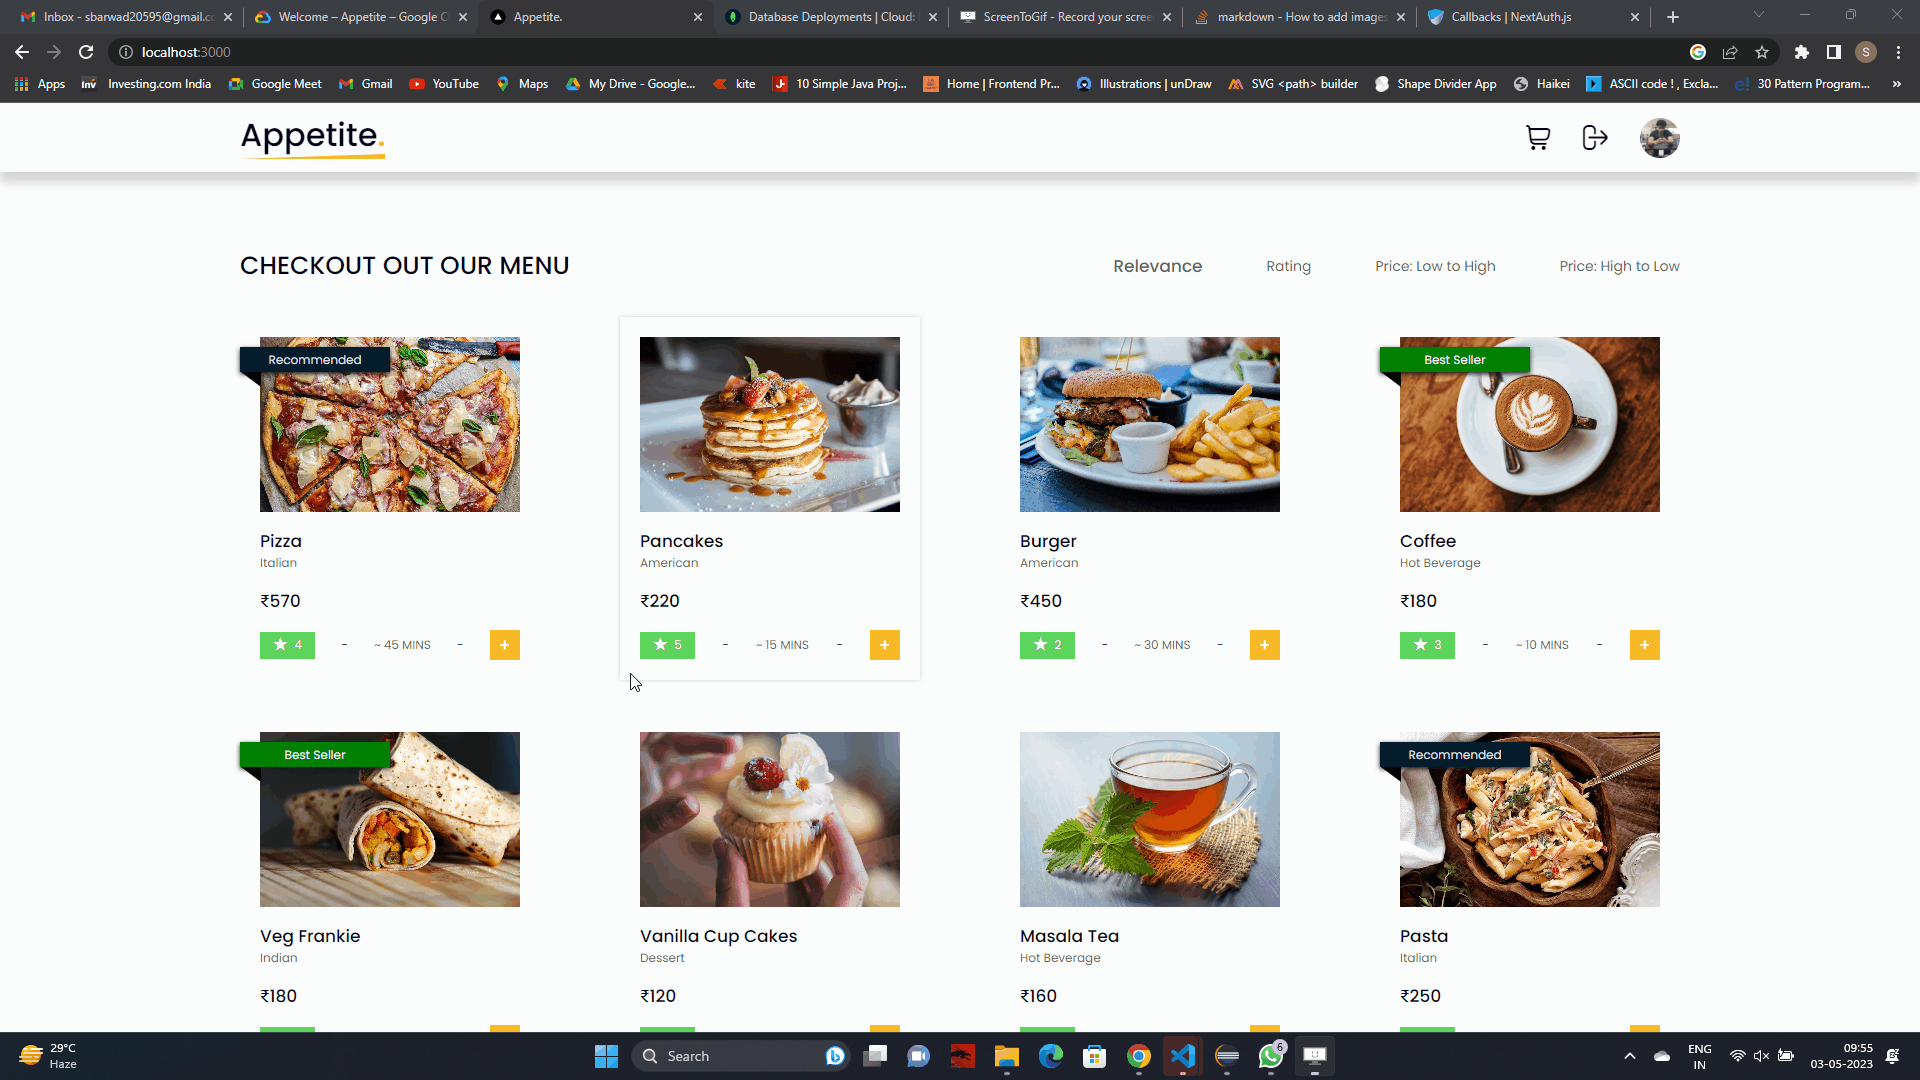Sort by Price: Low to High
Viewport: 1920px width, 1080px height.
coord(1435,266)
